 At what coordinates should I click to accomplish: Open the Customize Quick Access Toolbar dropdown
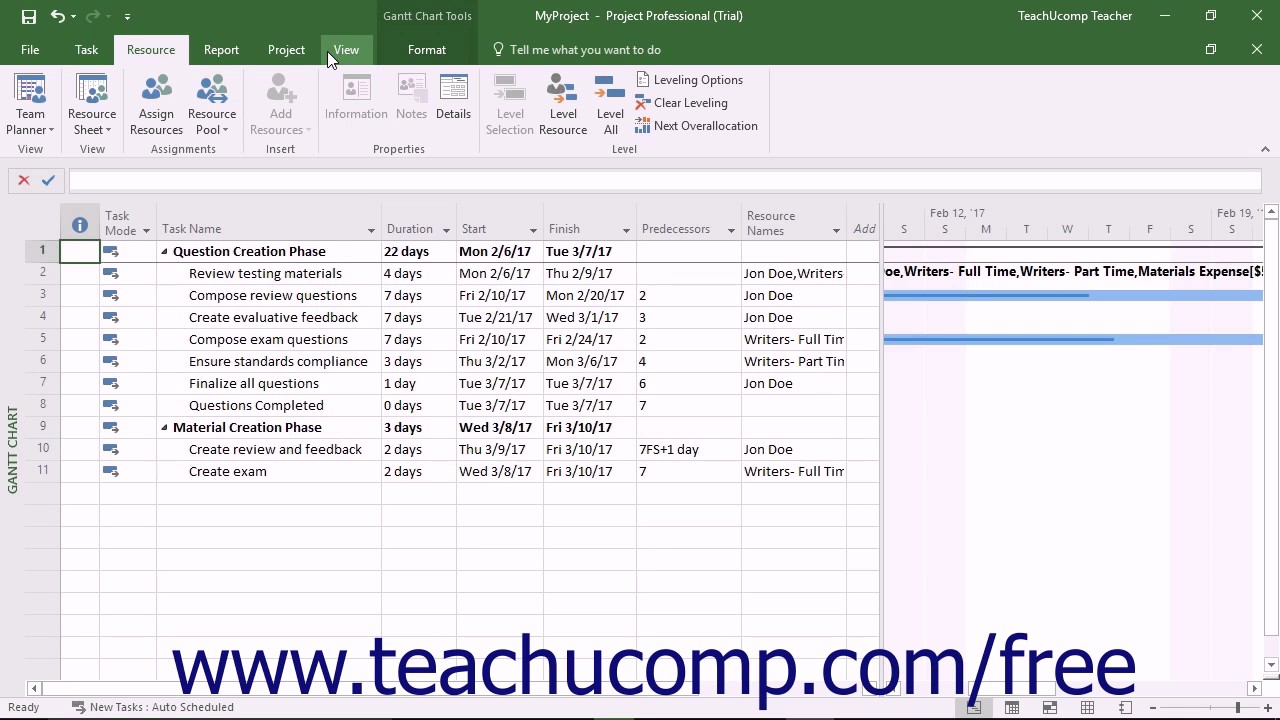(127, 17)
